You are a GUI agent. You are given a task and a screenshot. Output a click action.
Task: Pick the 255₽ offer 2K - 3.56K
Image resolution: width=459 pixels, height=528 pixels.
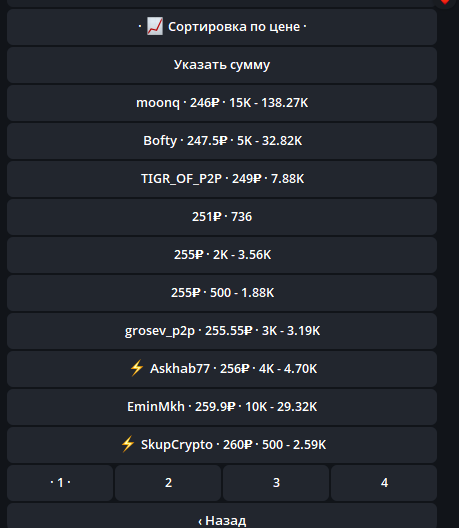point(222,255)
